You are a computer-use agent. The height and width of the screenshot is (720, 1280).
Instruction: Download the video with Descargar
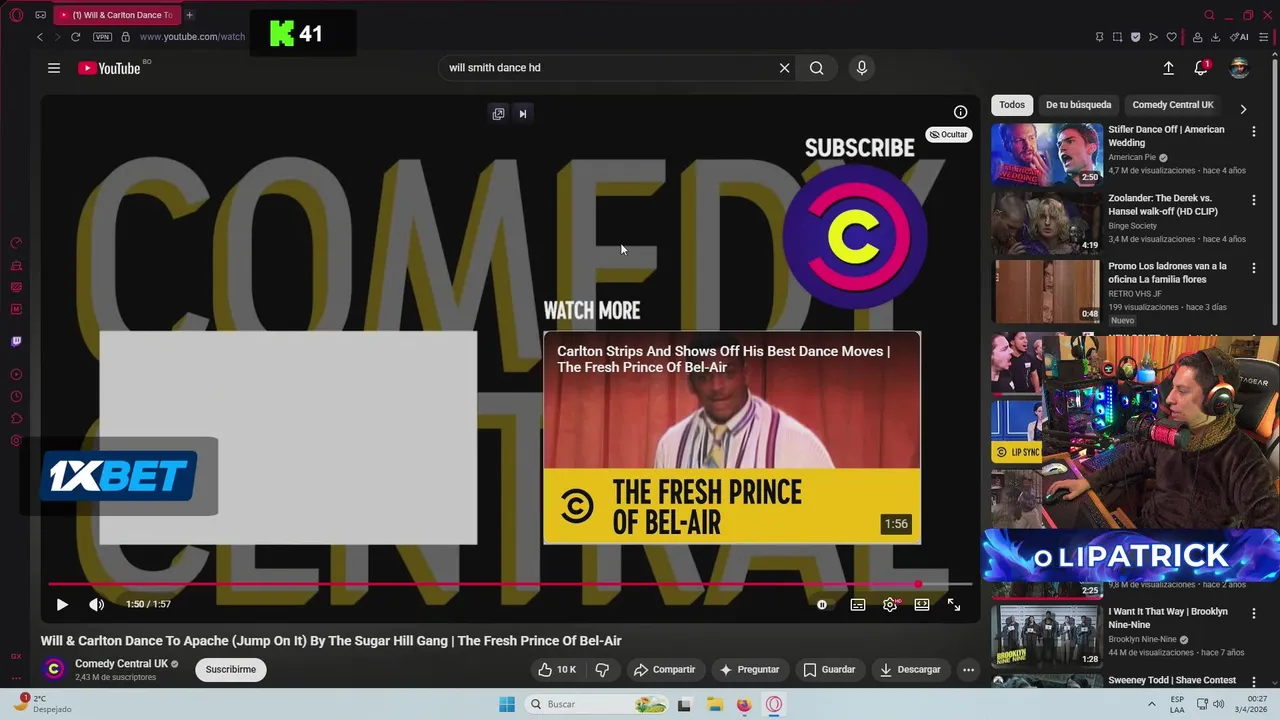click(909, 669)
